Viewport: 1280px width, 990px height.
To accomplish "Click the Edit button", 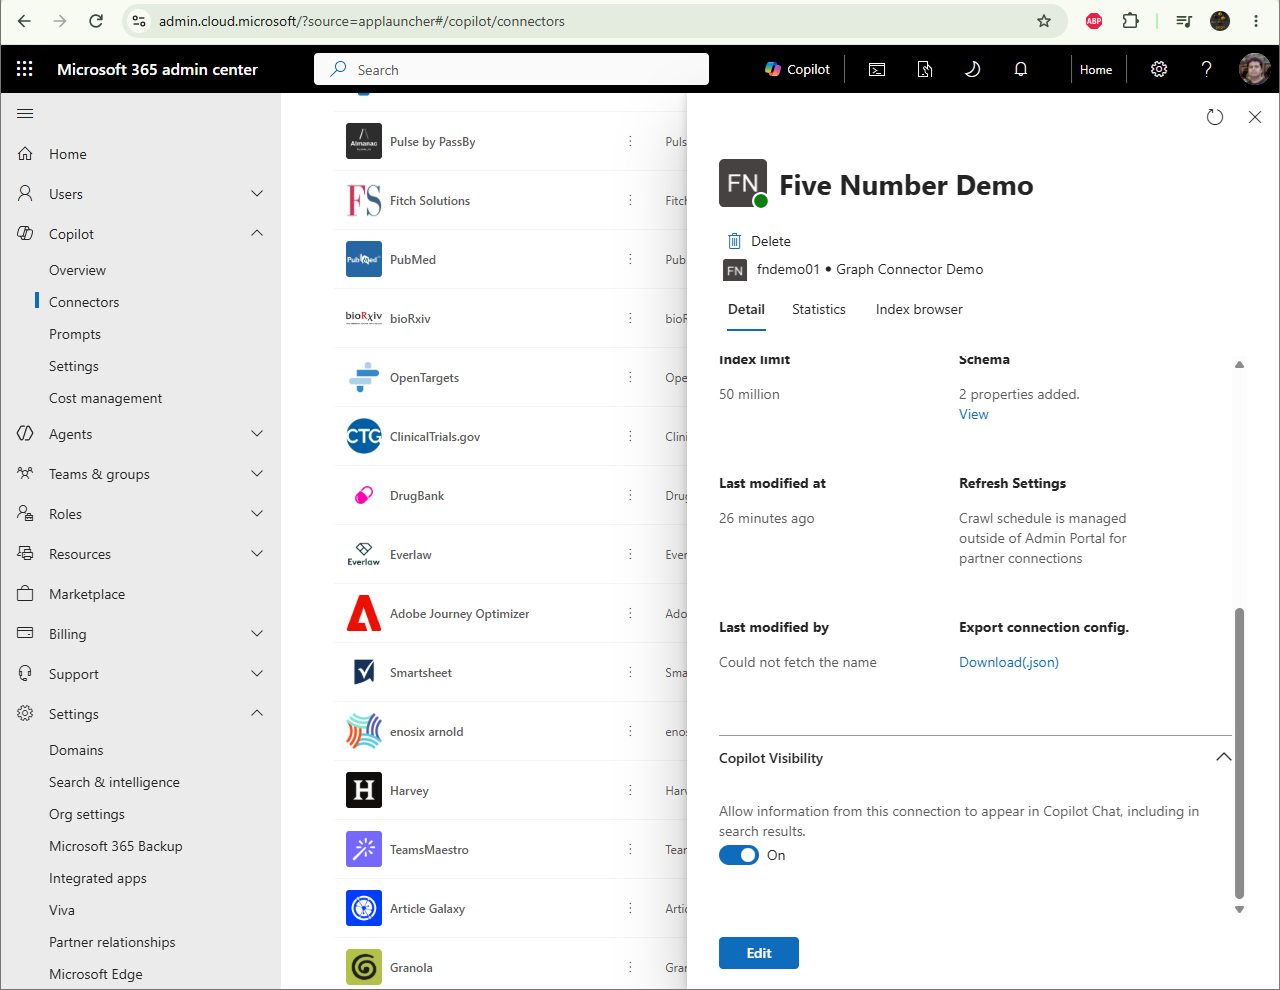I will click(x=759, y=953).
